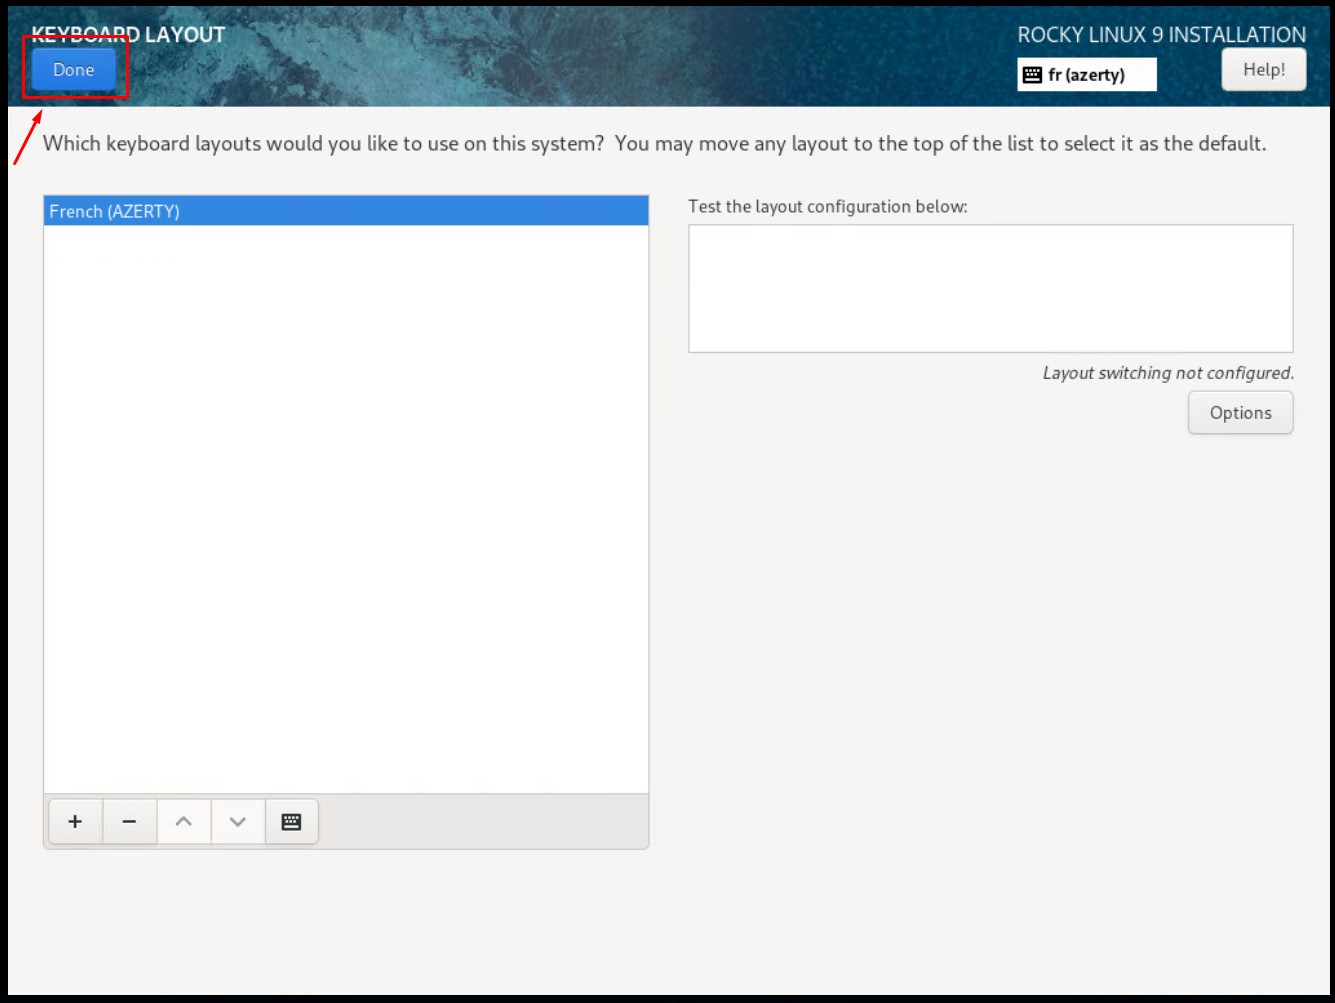Preview the selected keyboard layout
The height and width of the screenshot is (1003, 1335).
291,822
